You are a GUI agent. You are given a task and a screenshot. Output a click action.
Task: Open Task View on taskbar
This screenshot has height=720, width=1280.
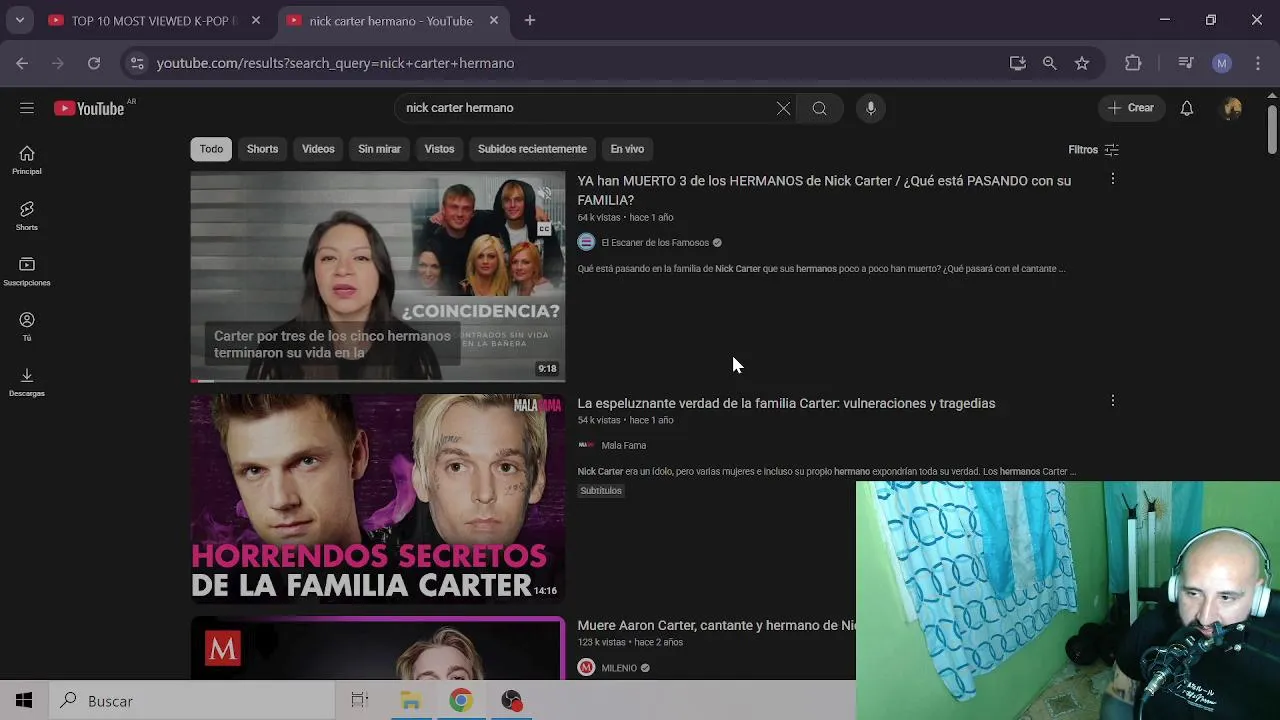(x=360, y=701)
